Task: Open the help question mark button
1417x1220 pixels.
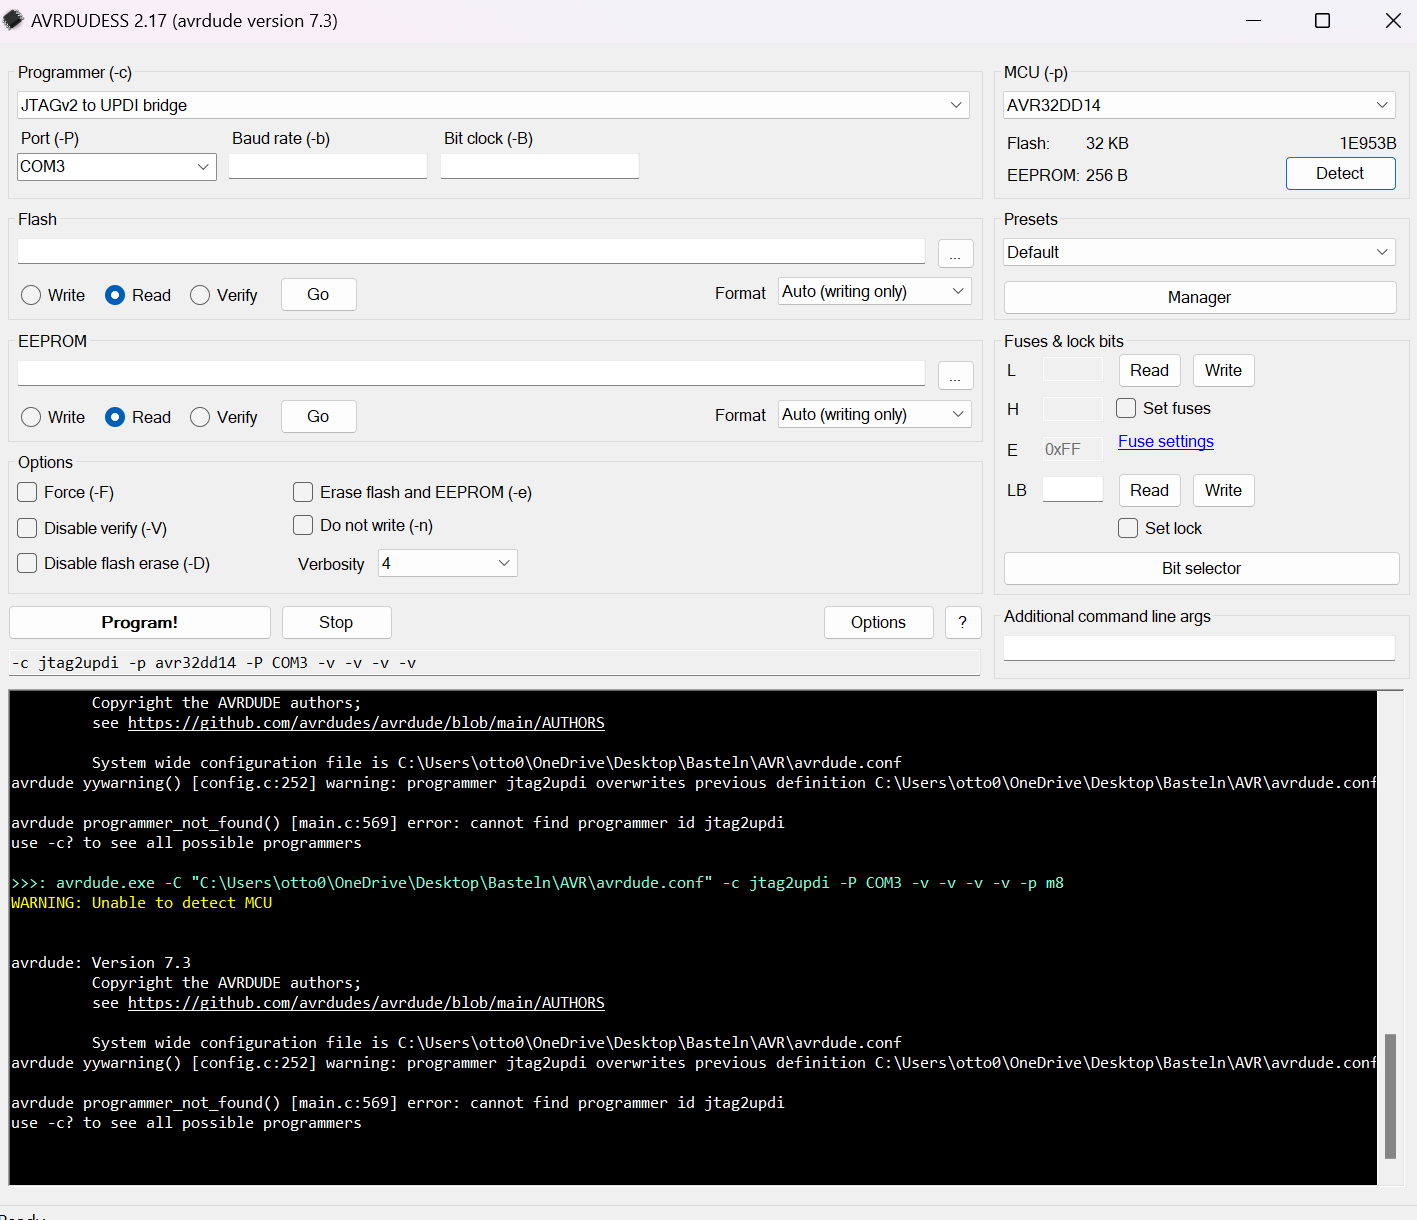Action: pos(962,622)
